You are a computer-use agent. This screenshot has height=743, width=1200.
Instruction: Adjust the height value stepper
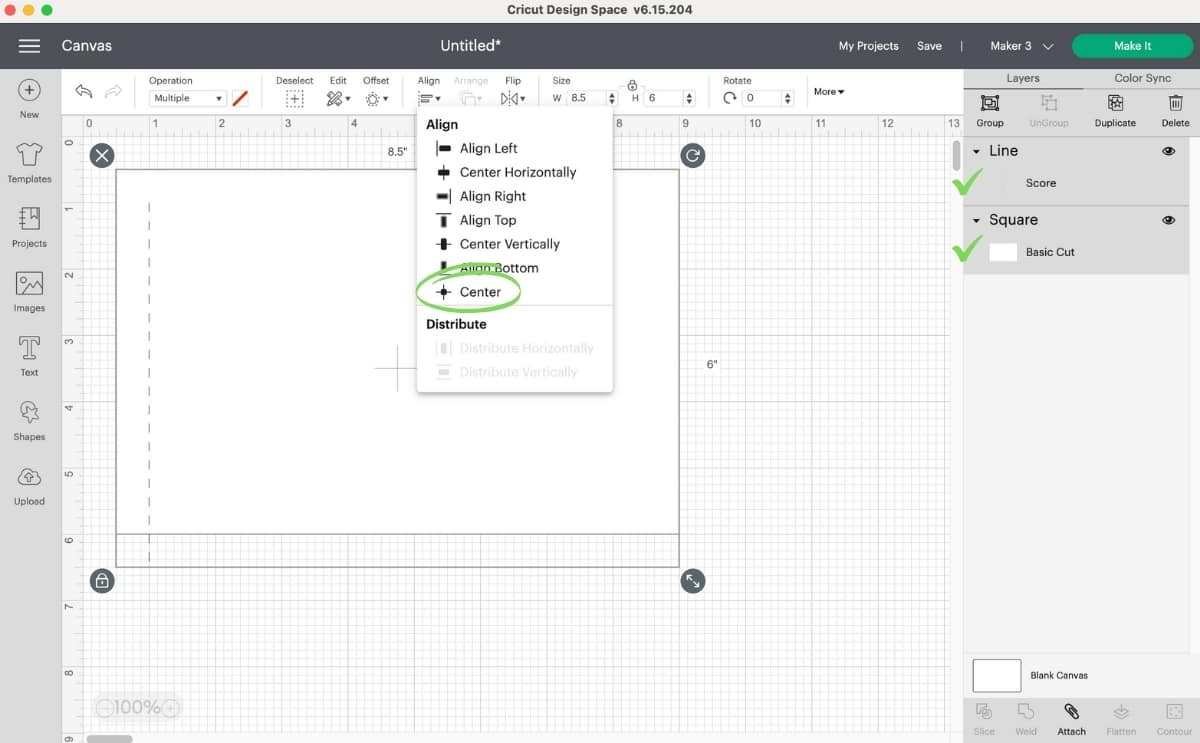[689, 98]
